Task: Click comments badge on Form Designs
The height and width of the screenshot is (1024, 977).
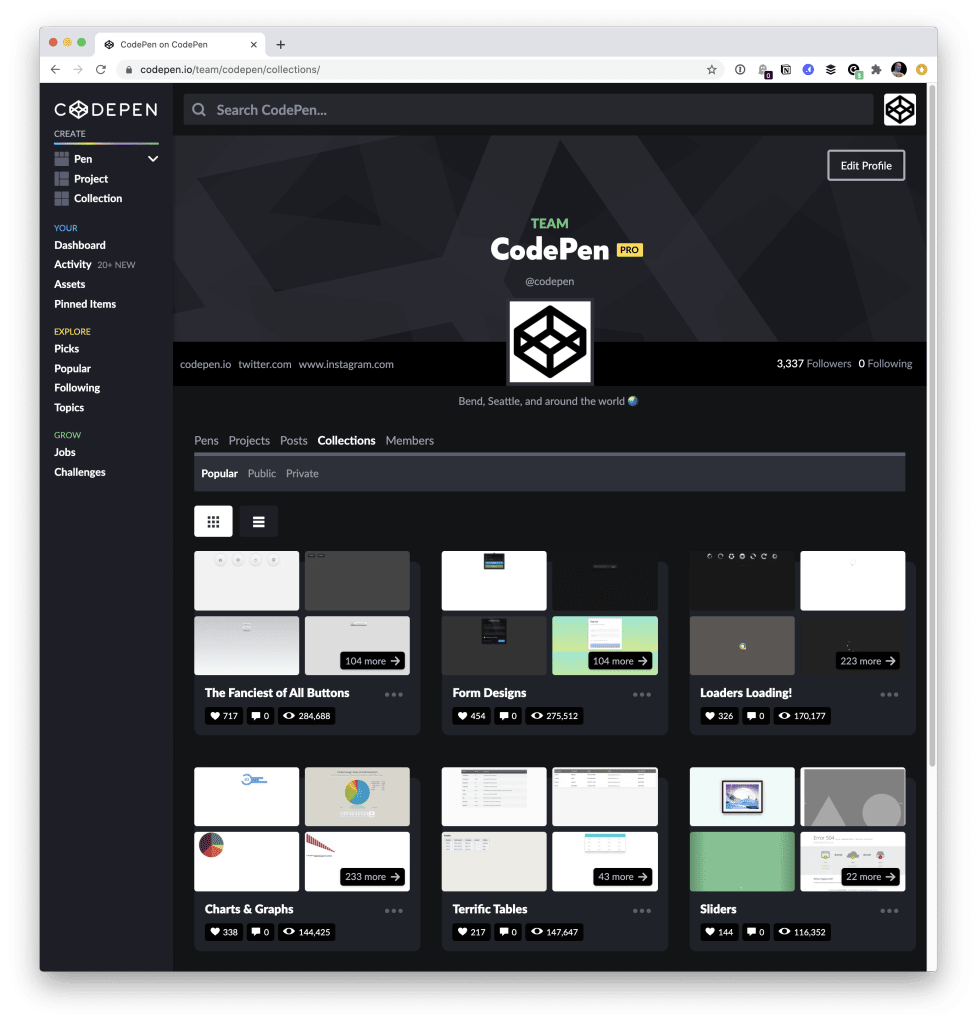Action: pos(508,716)
